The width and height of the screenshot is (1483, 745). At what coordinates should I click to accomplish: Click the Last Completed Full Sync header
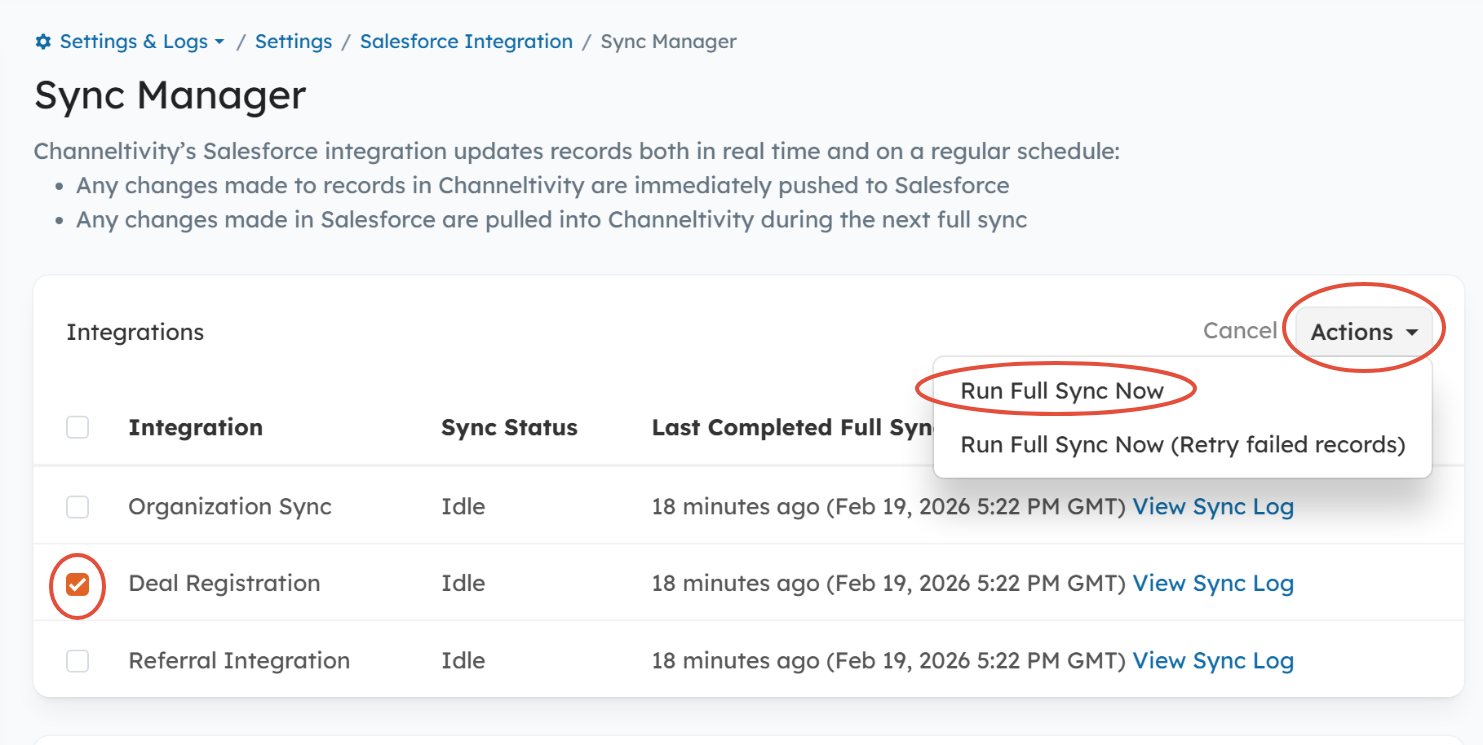(x=792, y=428)
